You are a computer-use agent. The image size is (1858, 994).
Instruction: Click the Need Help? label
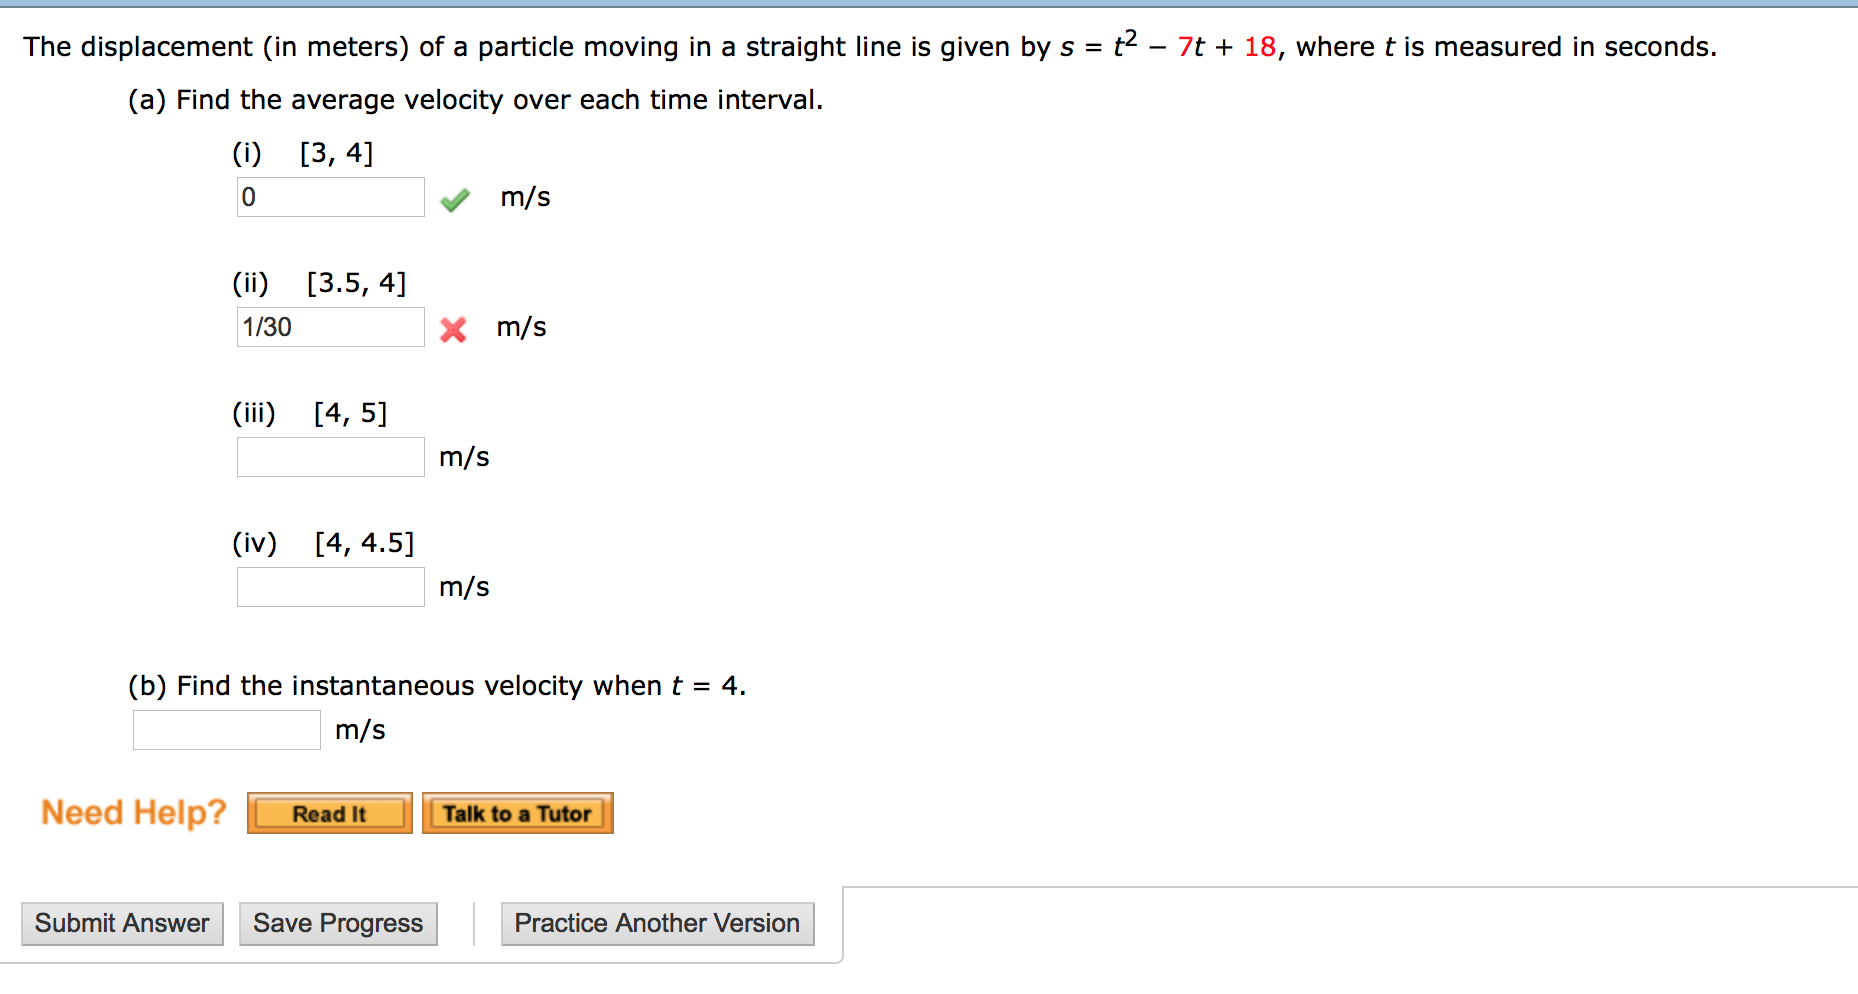coord(133,812)
